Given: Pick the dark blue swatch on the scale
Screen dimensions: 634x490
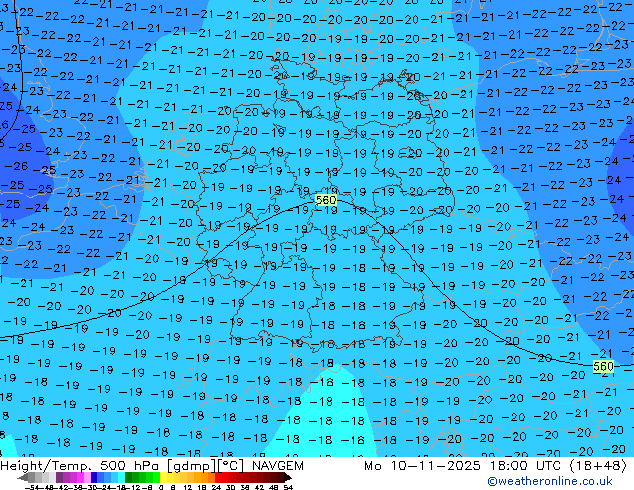Looking at the screenshot, I should point(94,477).
